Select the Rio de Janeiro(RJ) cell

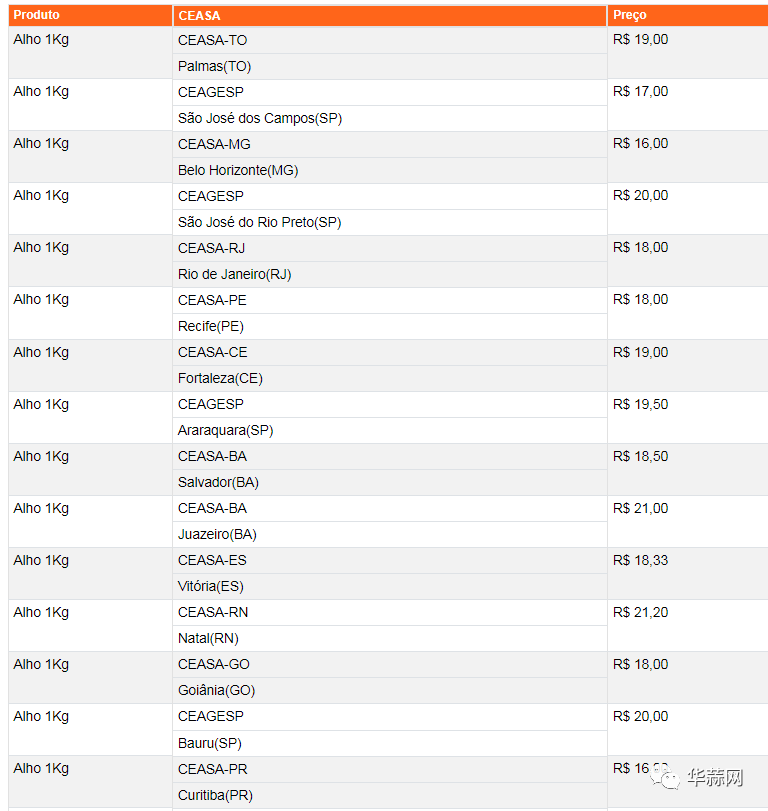pos(390,274)
